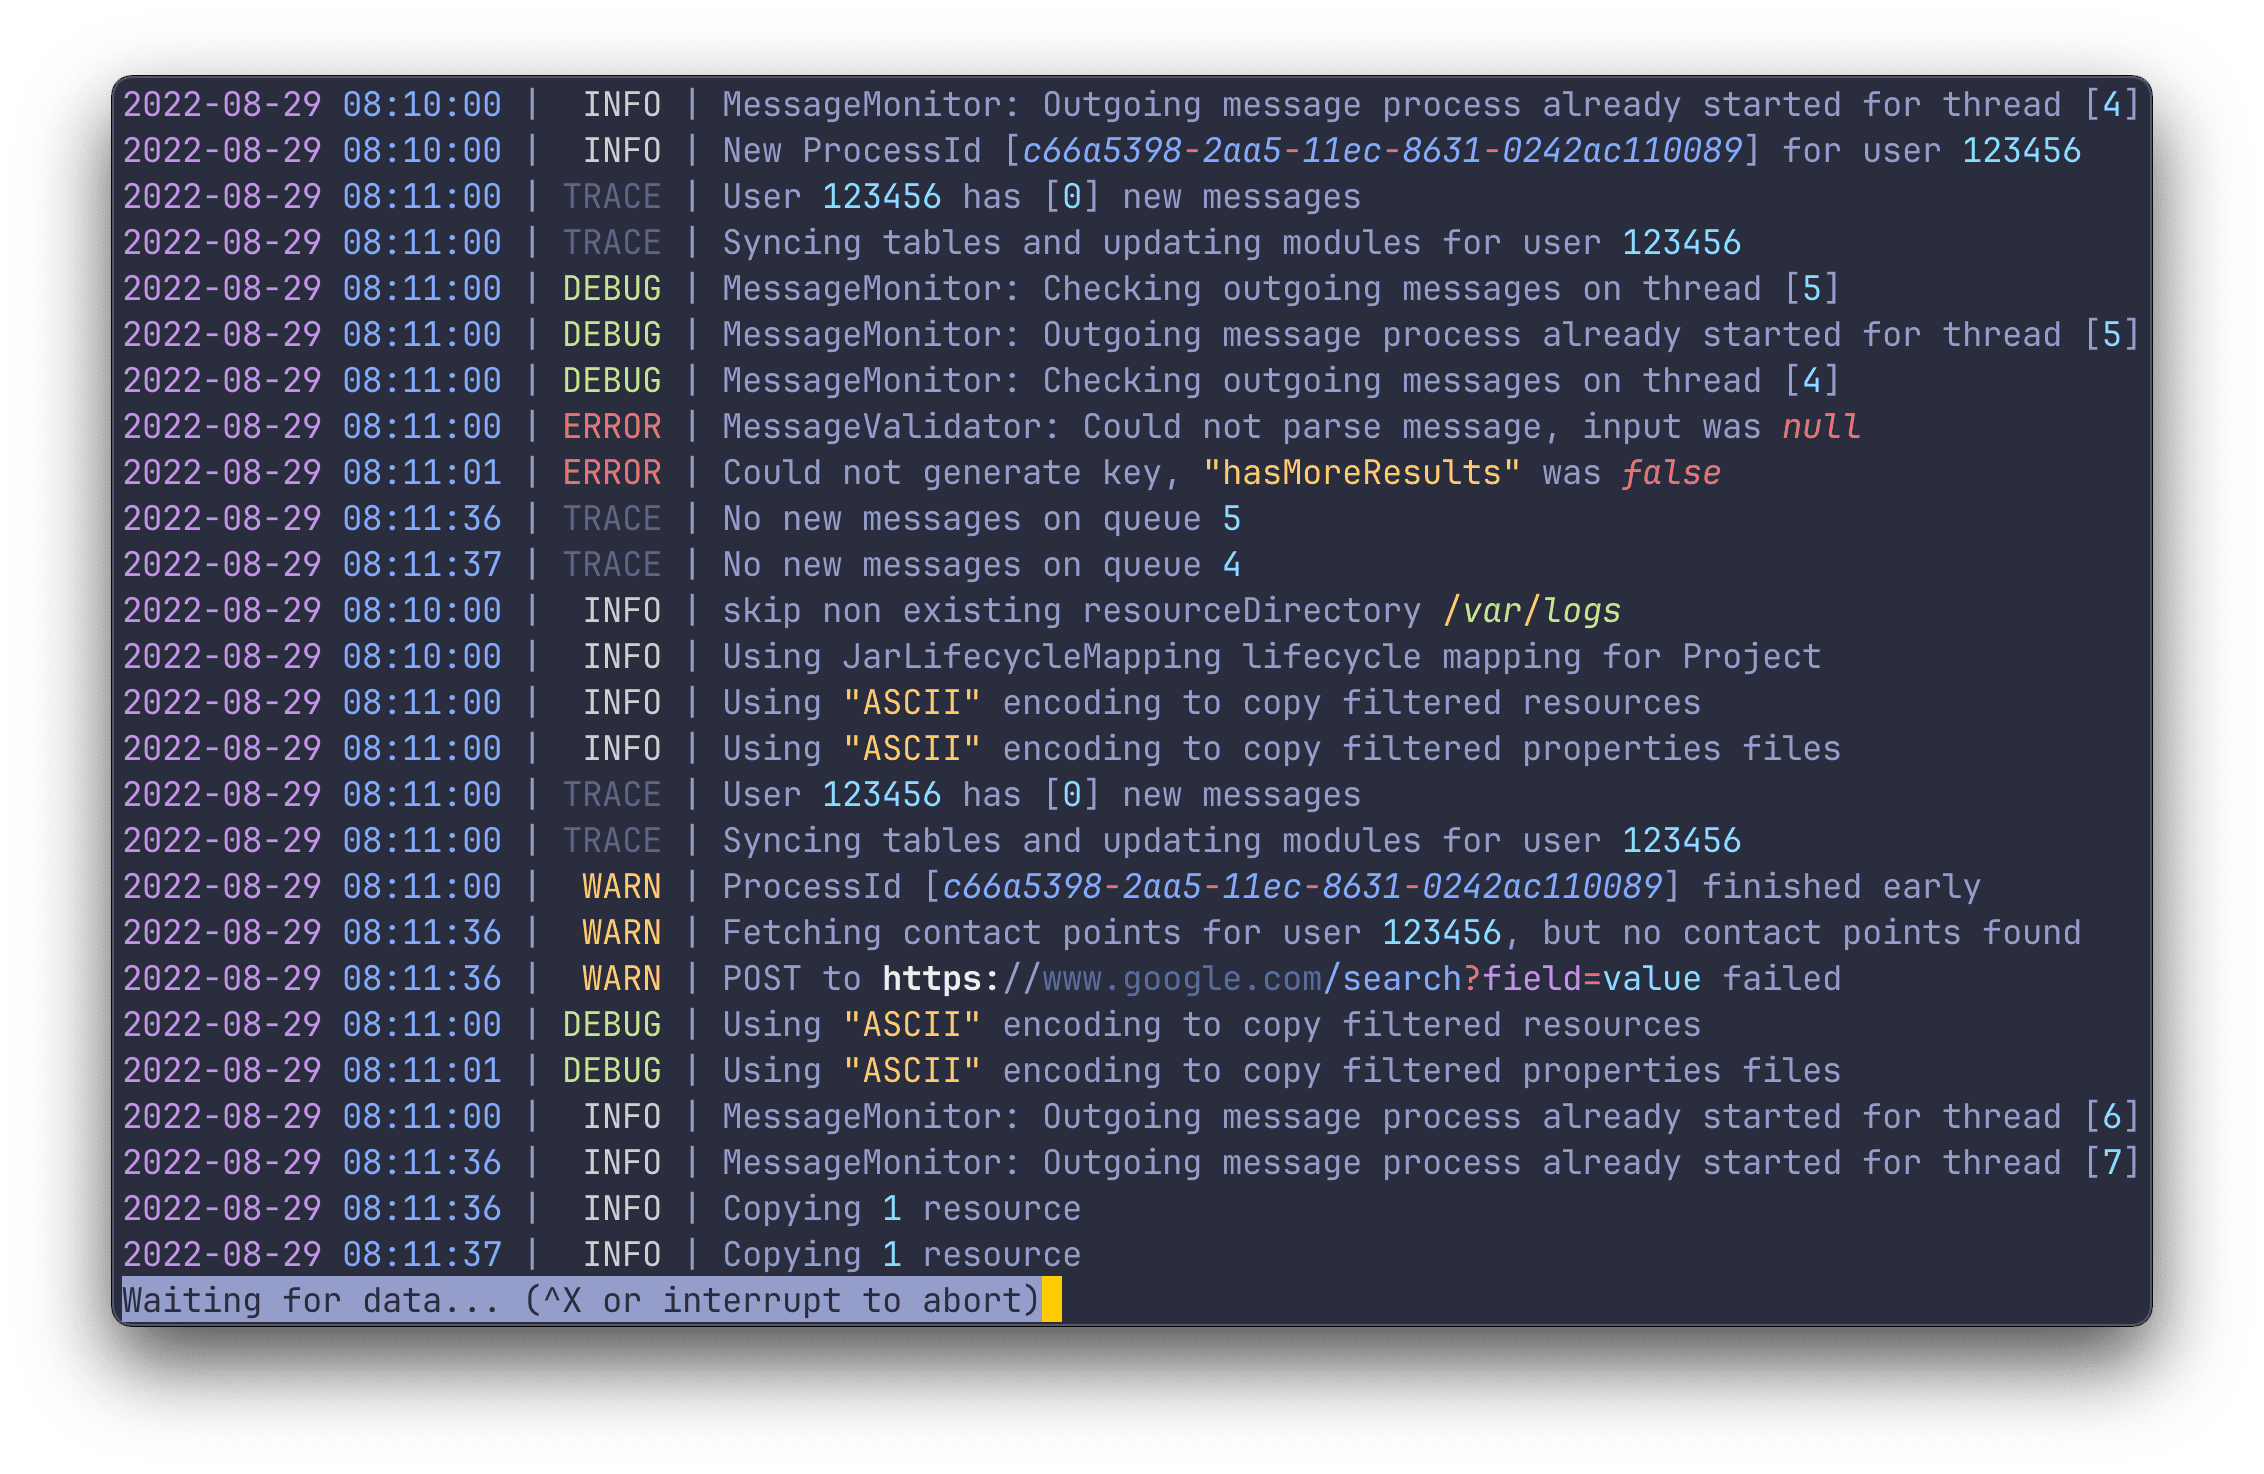Click the null value in the parse error

1820,426
